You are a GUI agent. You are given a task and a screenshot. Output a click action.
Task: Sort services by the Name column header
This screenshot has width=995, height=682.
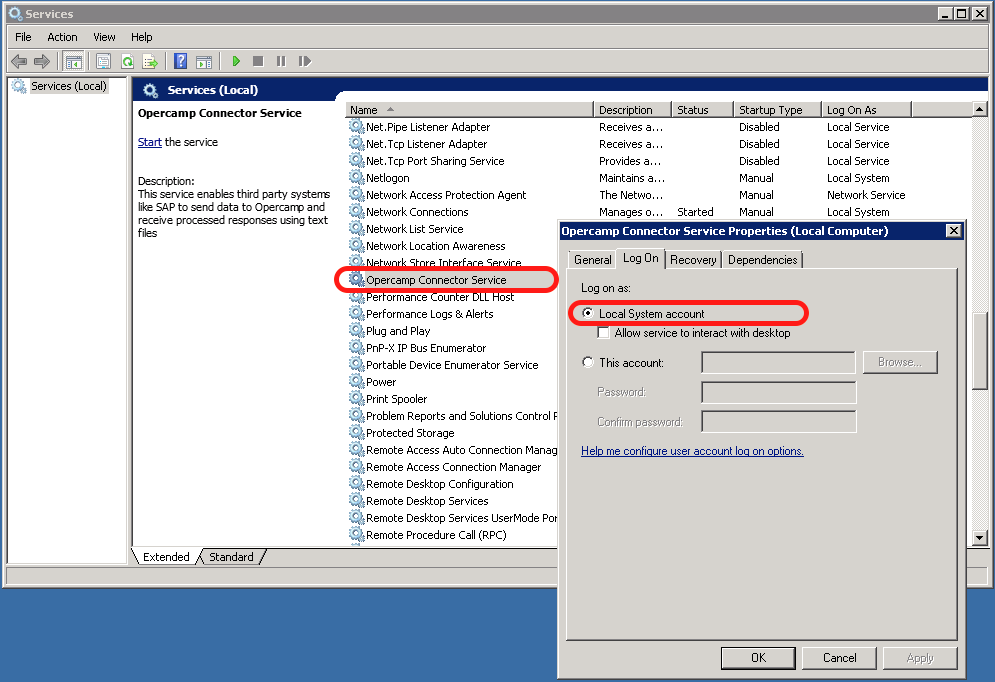468,110
